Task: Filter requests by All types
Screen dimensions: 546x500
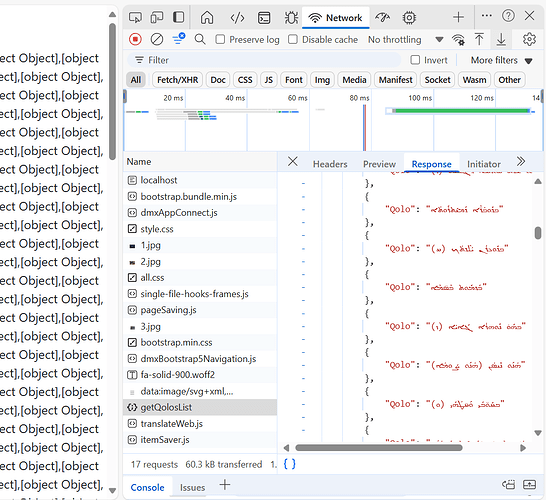Action: [x=135, y=80]
